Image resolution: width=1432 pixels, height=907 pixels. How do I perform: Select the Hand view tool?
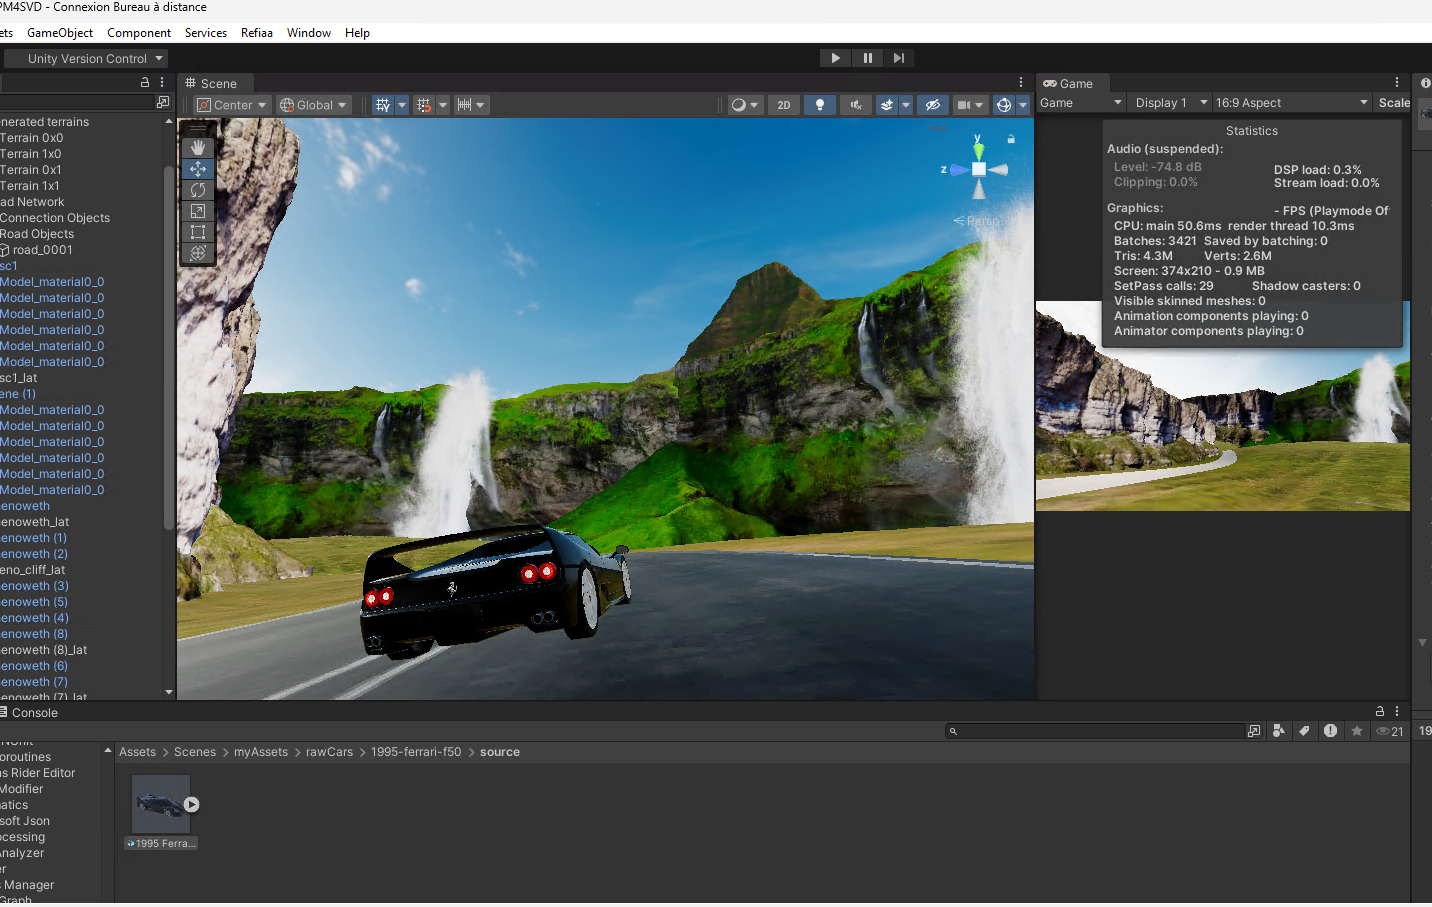(198, 147)
